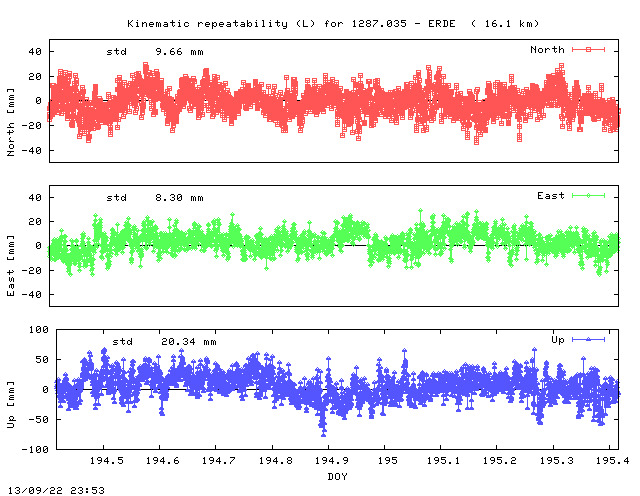Click the timestamp '13/09/22 23:53'

(x=56, y=490)
